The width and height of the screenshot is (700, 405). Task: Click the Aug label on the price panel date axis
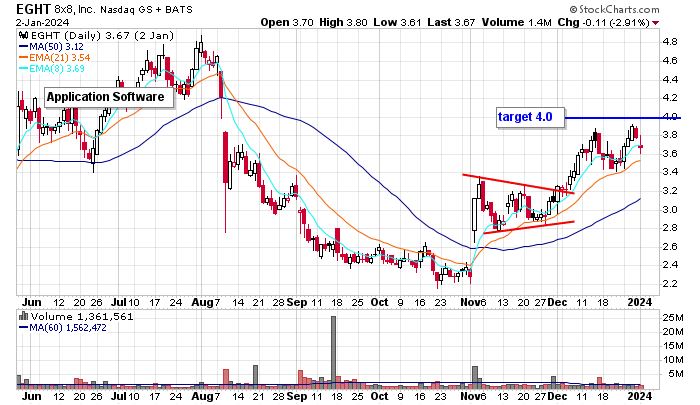tap(201, 302)
